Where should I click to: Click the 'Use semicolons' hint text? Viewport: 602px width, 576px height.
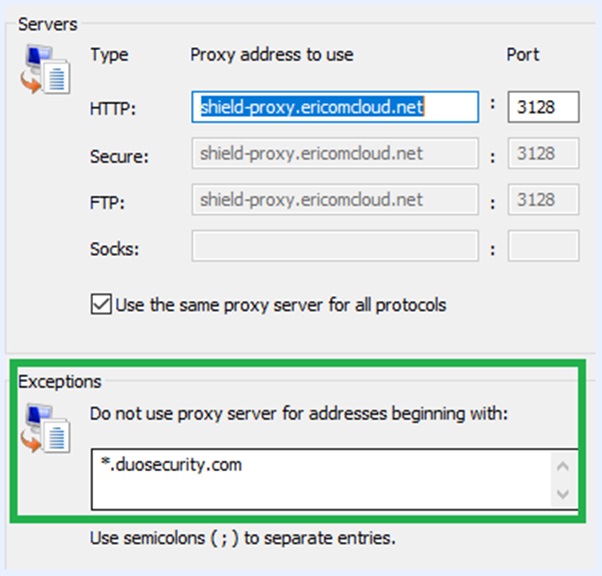pos(243,538)
